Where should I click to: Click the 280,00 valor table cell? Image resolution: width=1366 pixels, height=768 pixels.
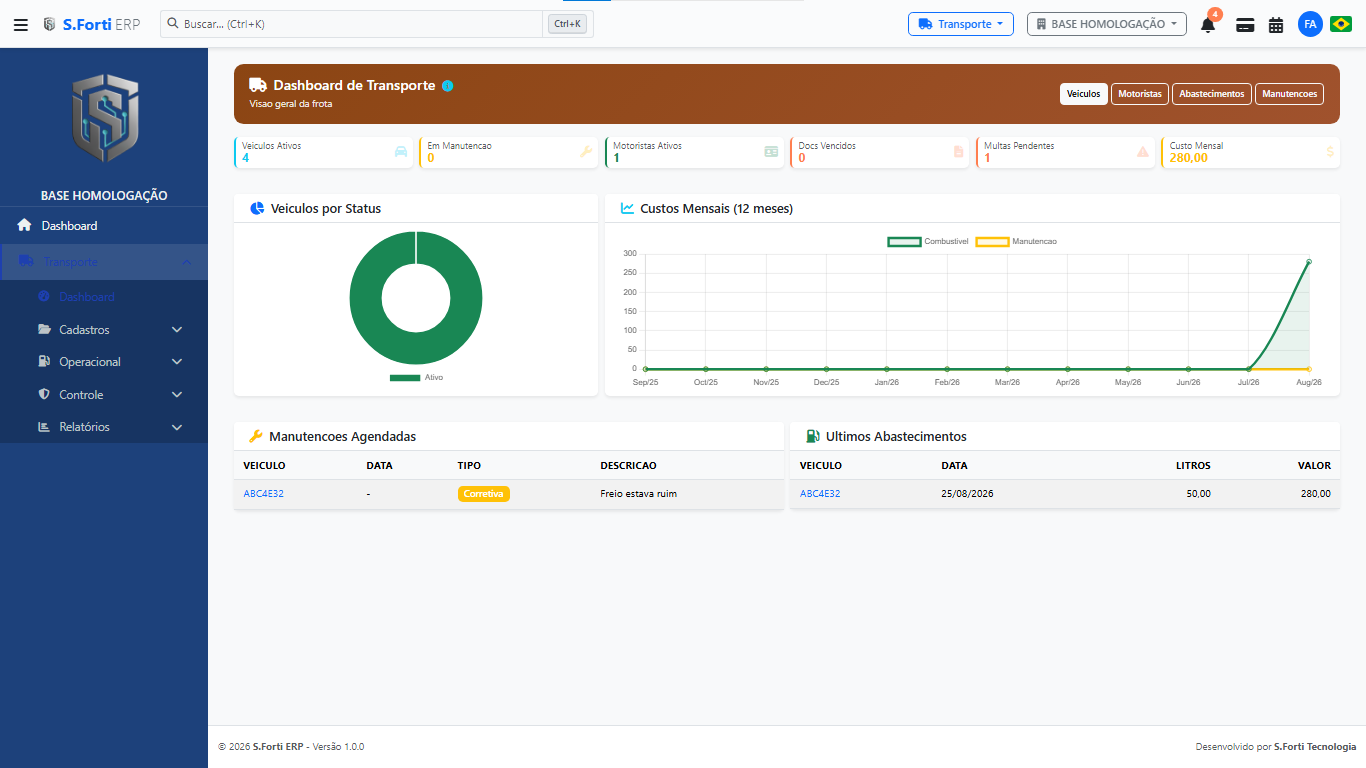tap(1315, 494)
